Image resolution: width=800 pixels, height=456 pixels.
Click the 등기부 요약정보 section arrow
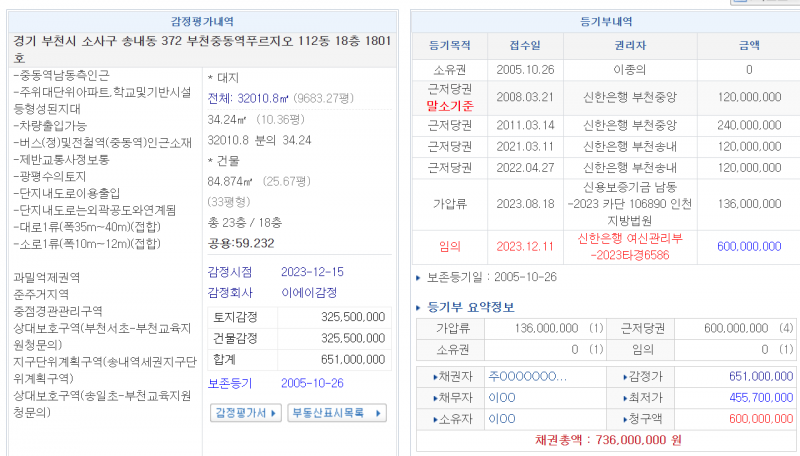[x=420, y=306]
